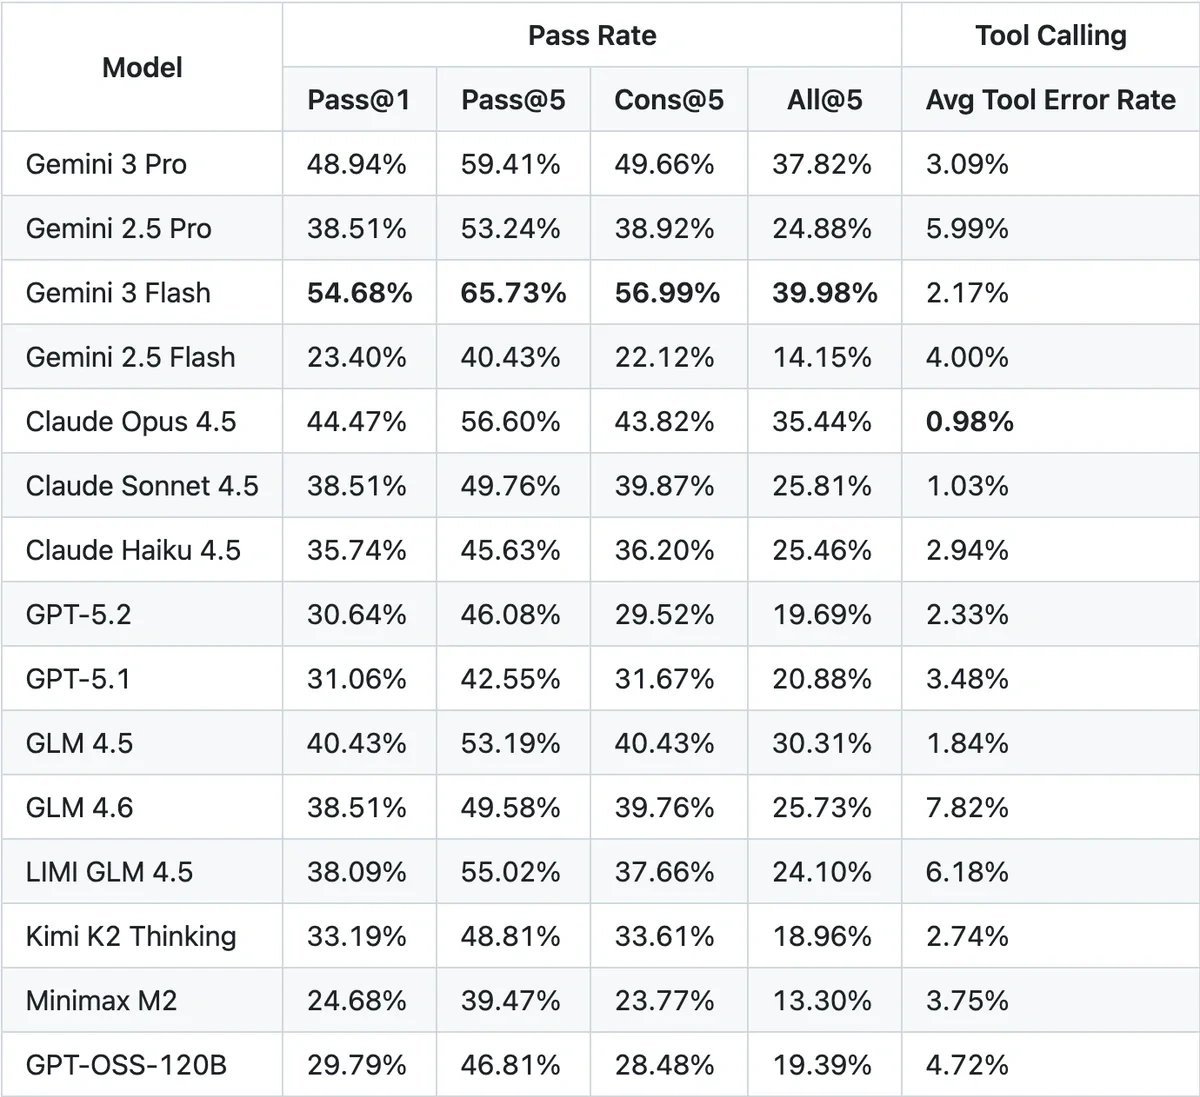Screen dimensions: 1200x1097
Task: Select the Gemini 3 Flash row label
Action: 118,293
